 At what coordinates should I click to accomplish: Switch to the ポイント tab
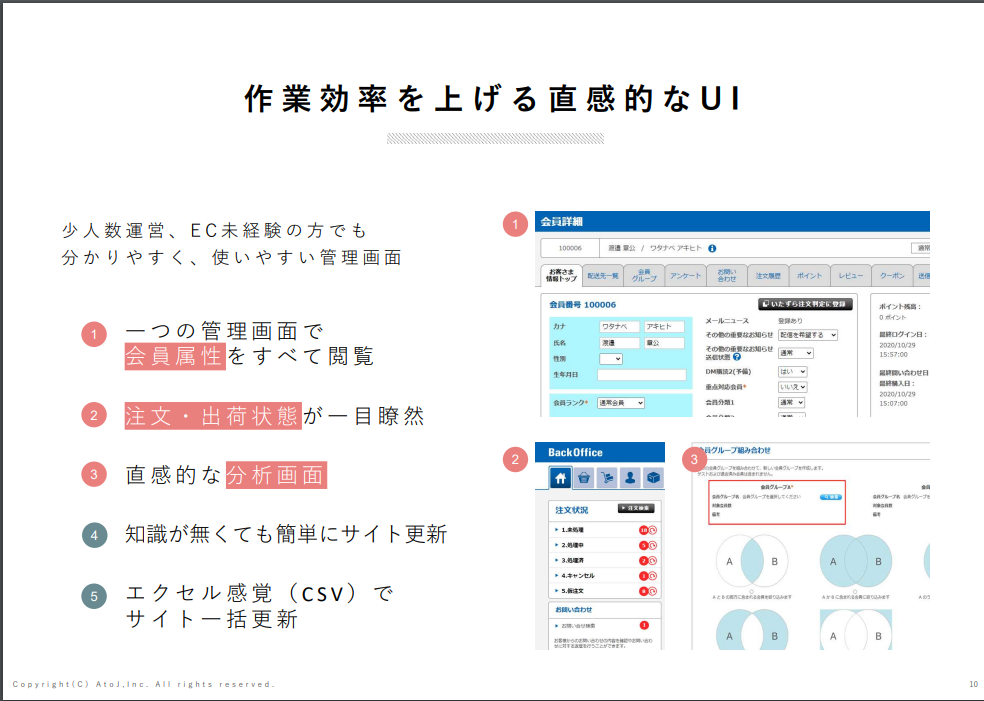click(x=810, y=276)
